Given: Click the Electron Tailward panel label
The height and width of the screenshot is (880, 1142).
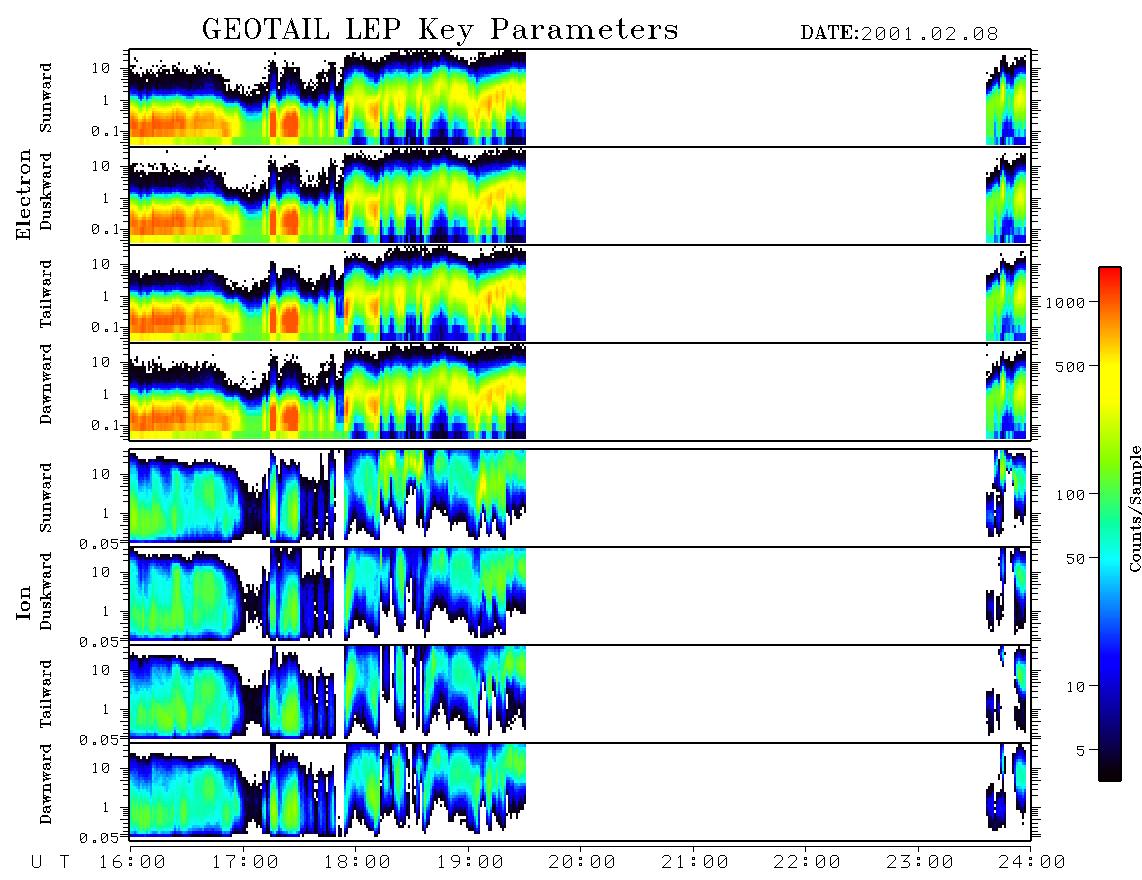Looking at the screenshot, I should click(46, 294).
